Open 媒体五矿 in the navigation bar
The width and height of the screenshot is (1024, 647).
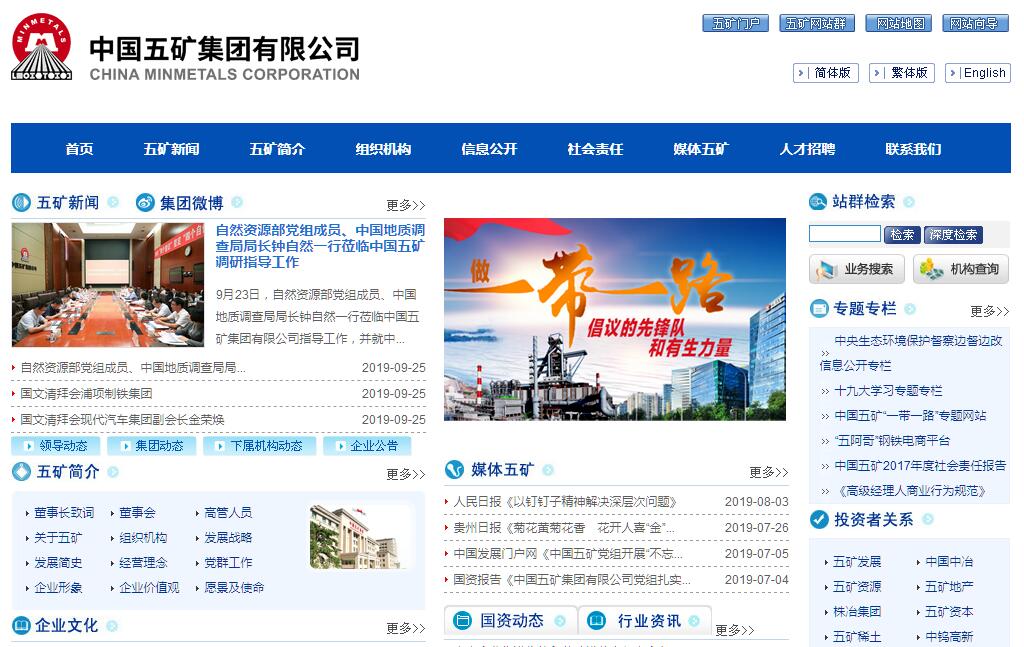point(701,149)
